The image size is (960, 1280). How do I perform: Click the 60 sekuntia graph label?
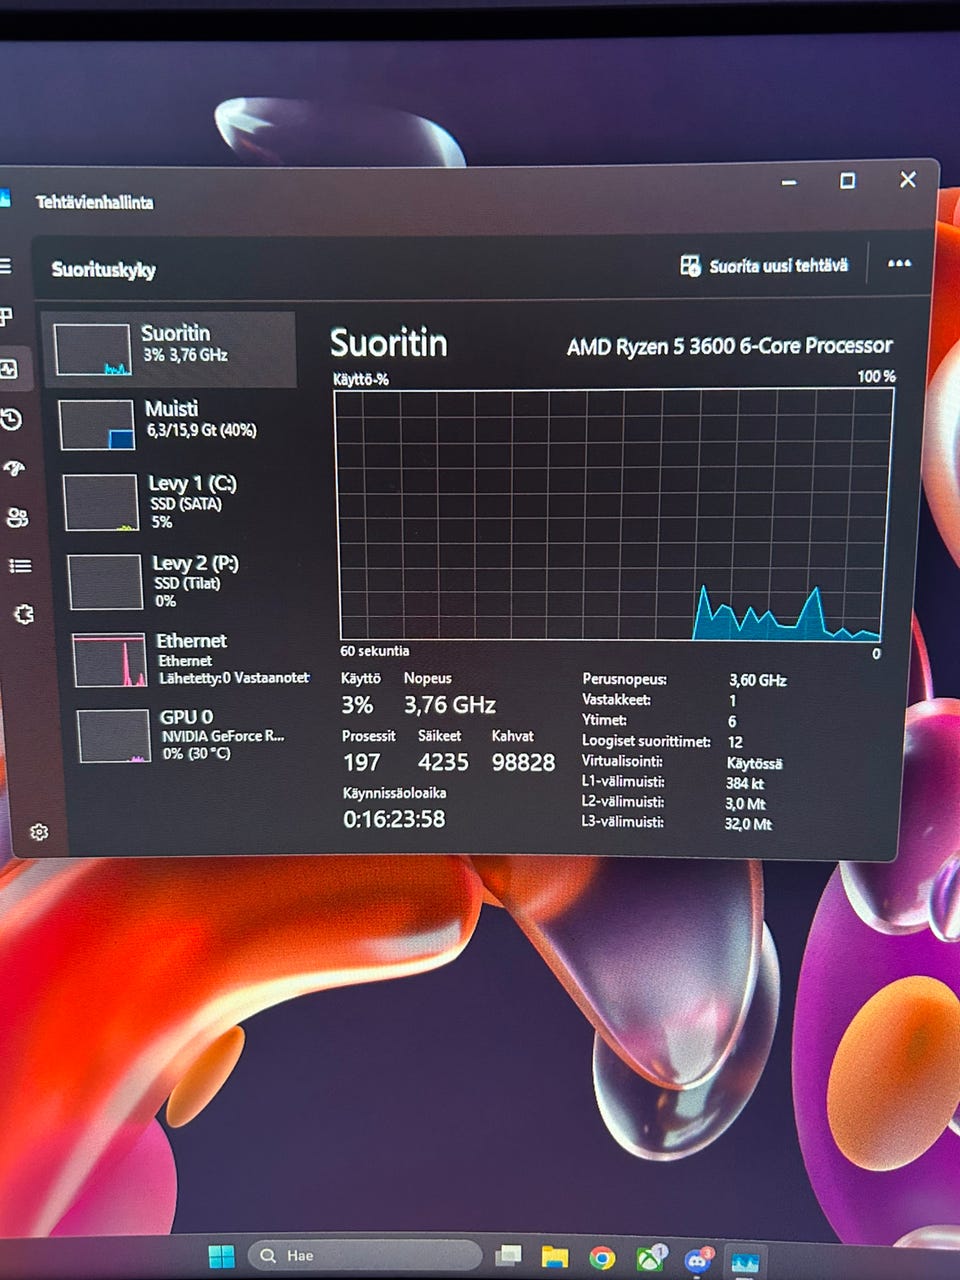(x=374, y=651)
